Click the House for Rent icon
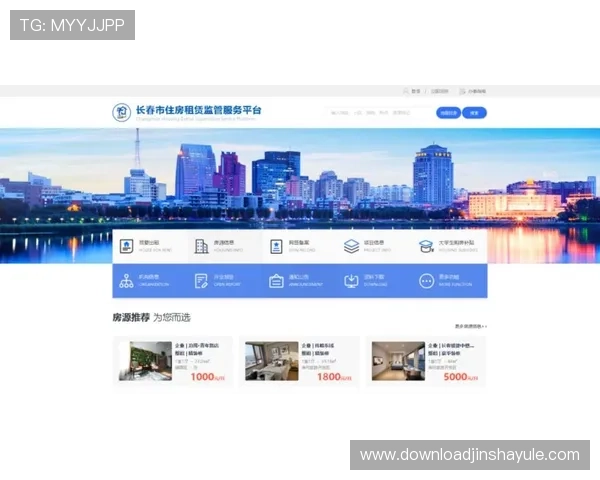The width and height of the screenshot is (600, 480). click(x=127, y=246)
